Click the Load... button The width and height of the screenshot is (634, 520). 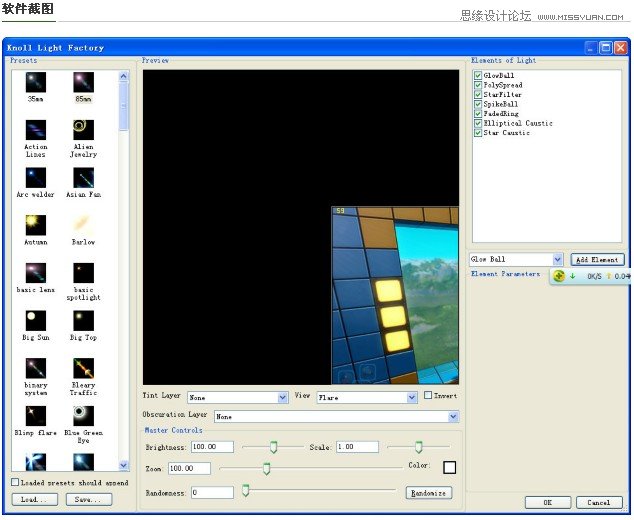click(34, 499)
